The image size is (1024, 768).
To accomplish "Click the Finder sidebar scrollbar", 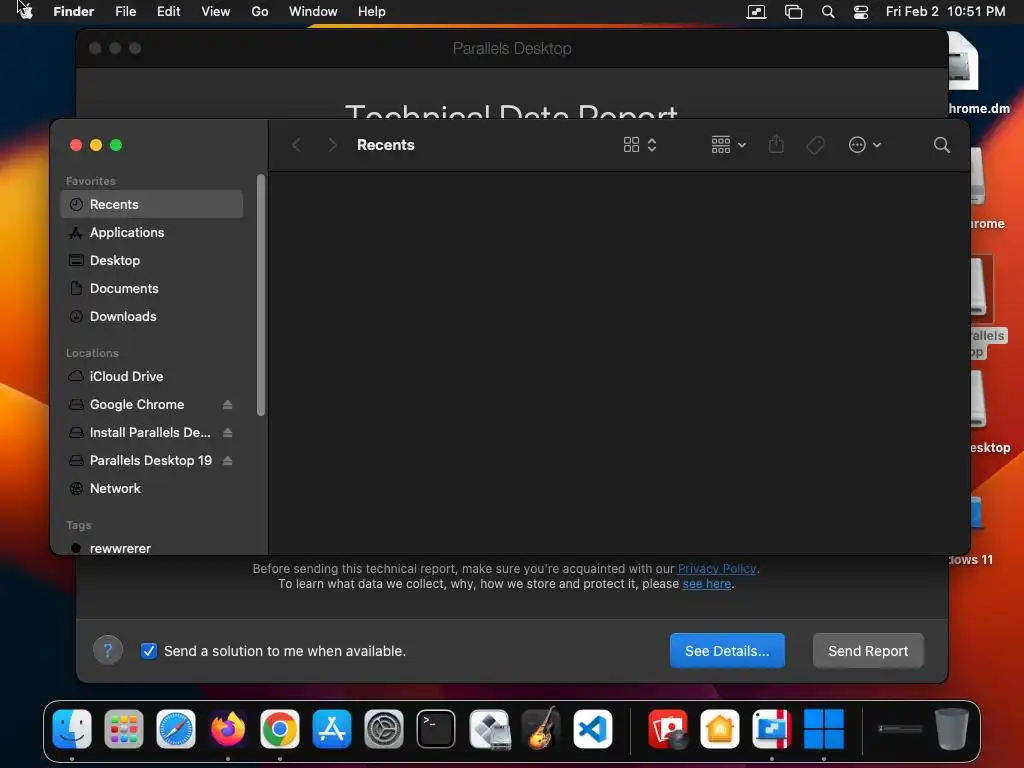I will coord(261,295).
